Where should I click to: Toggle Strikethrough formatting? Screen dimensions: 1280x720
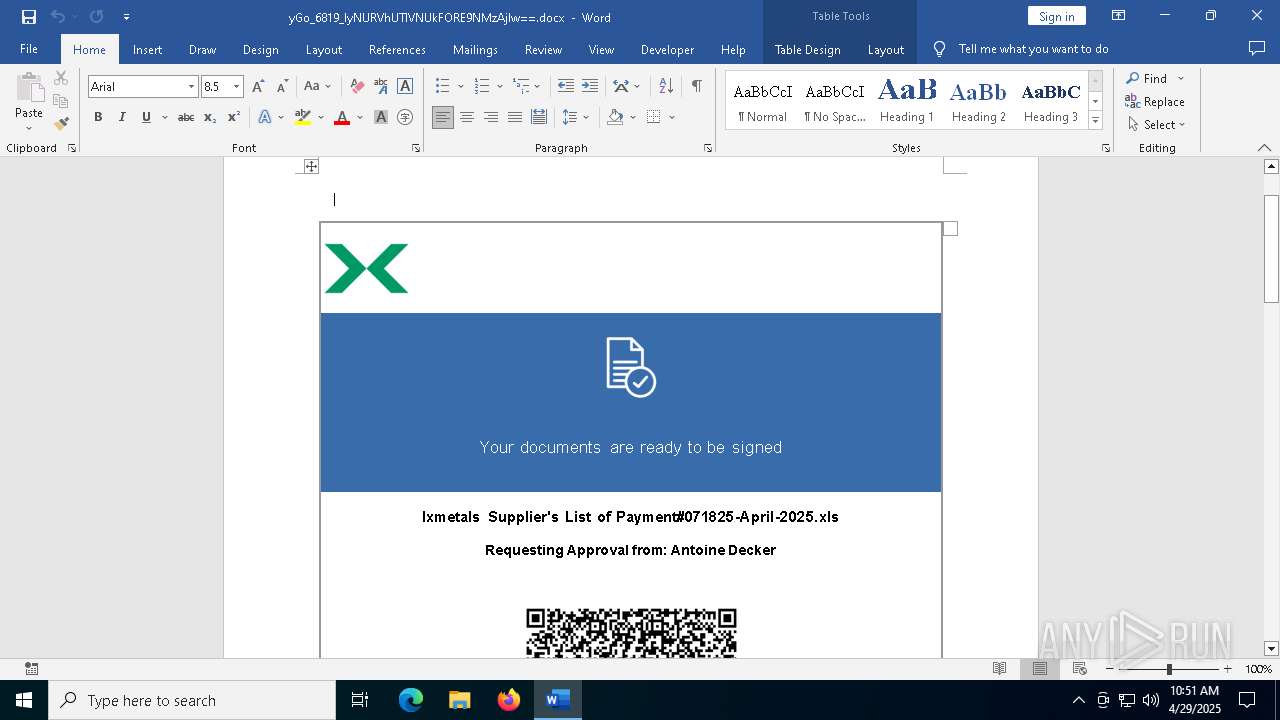pyautogui.click(x=186, y=117)
